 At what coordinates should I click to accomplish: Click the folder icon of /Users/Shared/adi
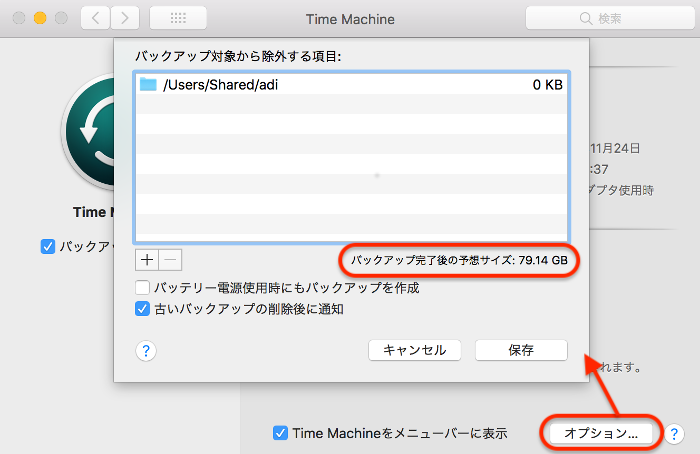coord(148,84)
